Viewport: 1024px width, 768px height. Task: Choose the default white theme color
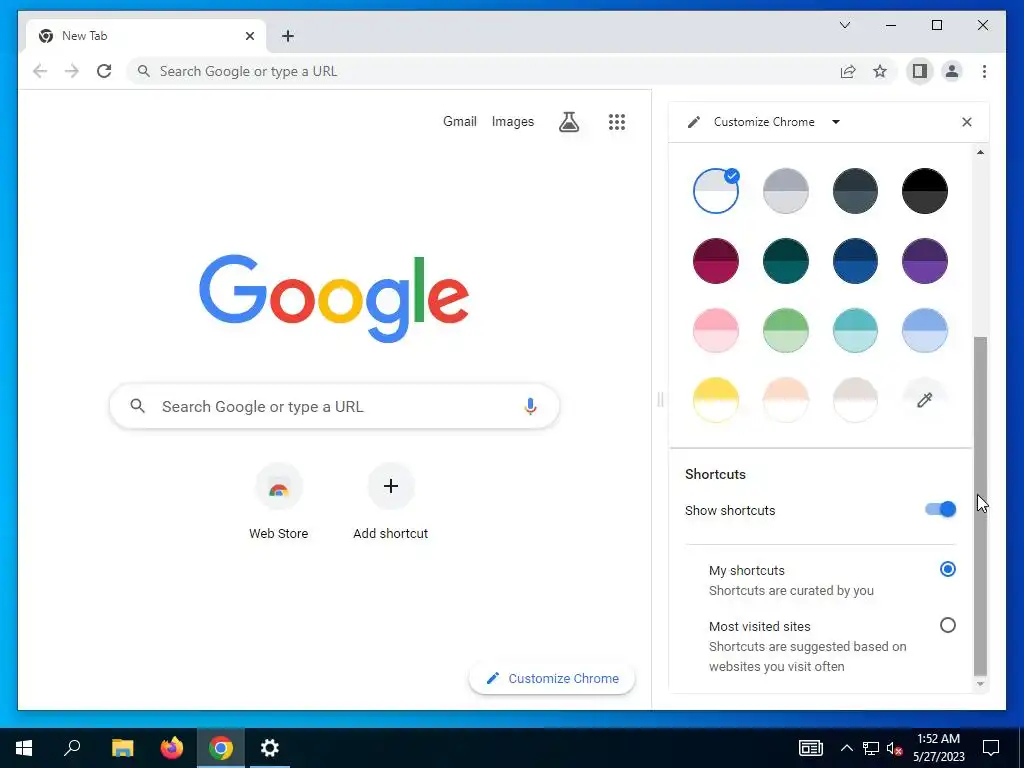pos(716,191)
